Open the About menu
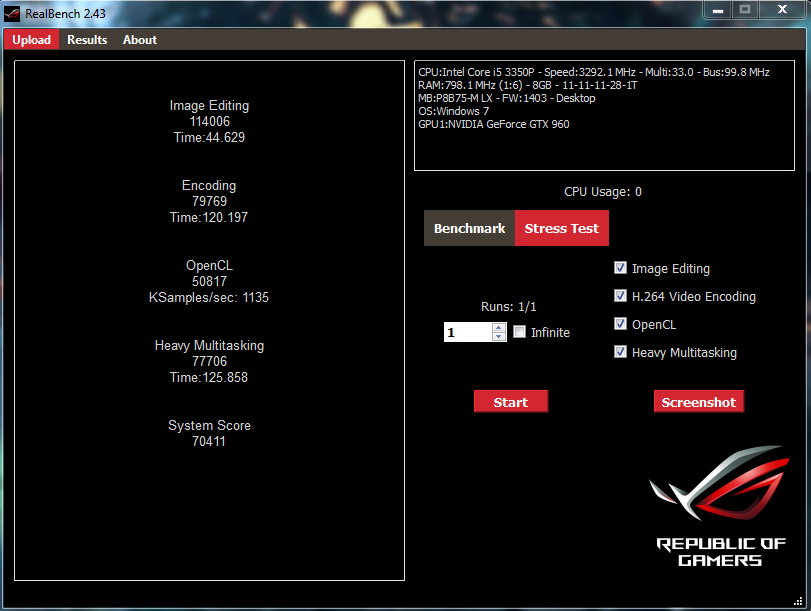 pos(140,40)
